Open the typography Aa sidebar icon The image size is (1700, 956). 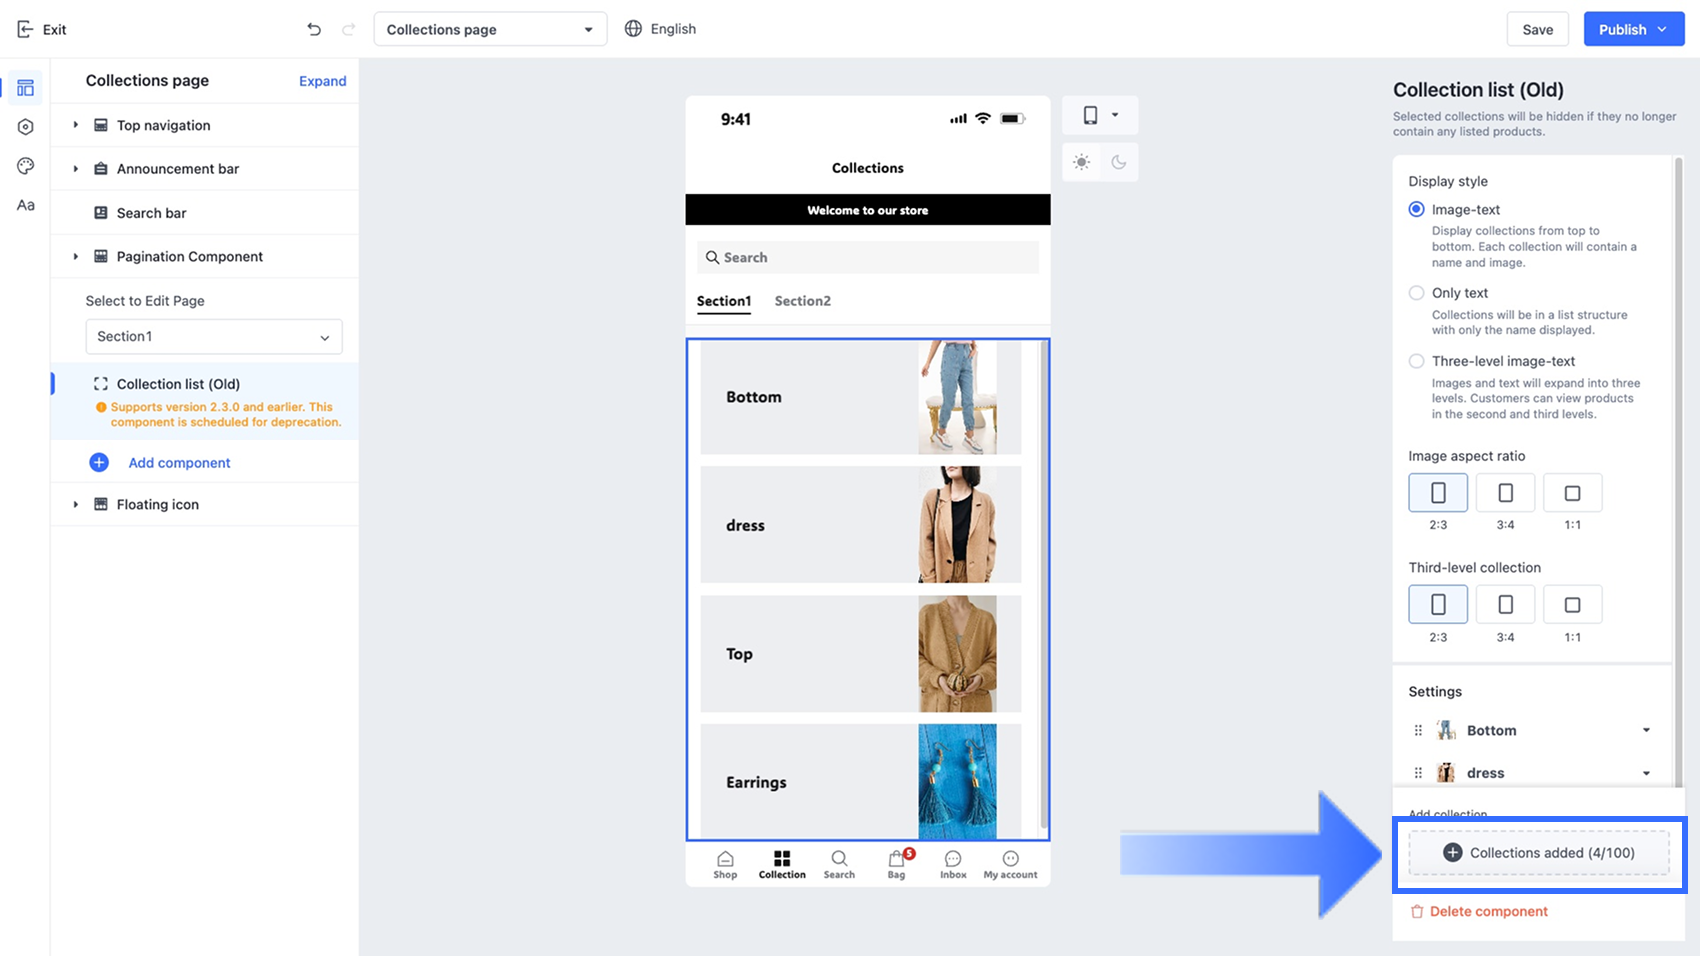pyautogui.click(x=26, y=205)
